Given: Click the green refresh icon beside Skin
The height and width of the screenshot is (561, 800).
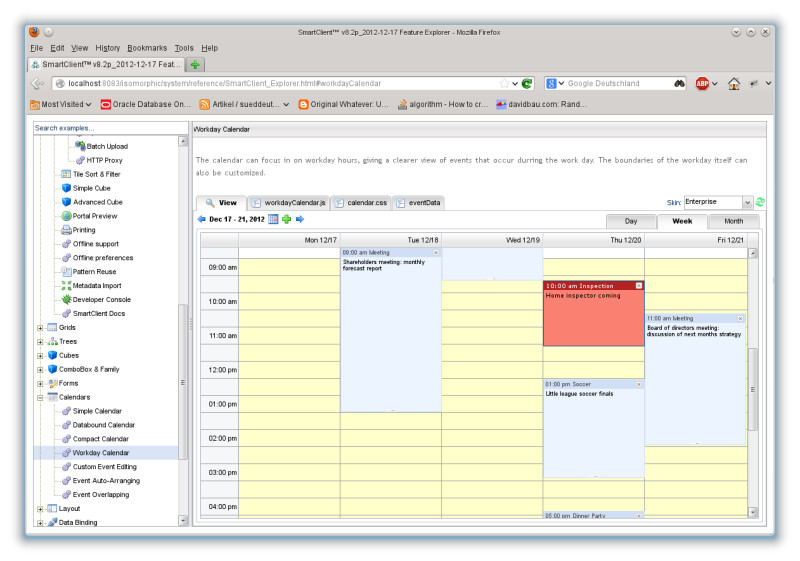Looking at the screenshot, I should coord(760,202).
